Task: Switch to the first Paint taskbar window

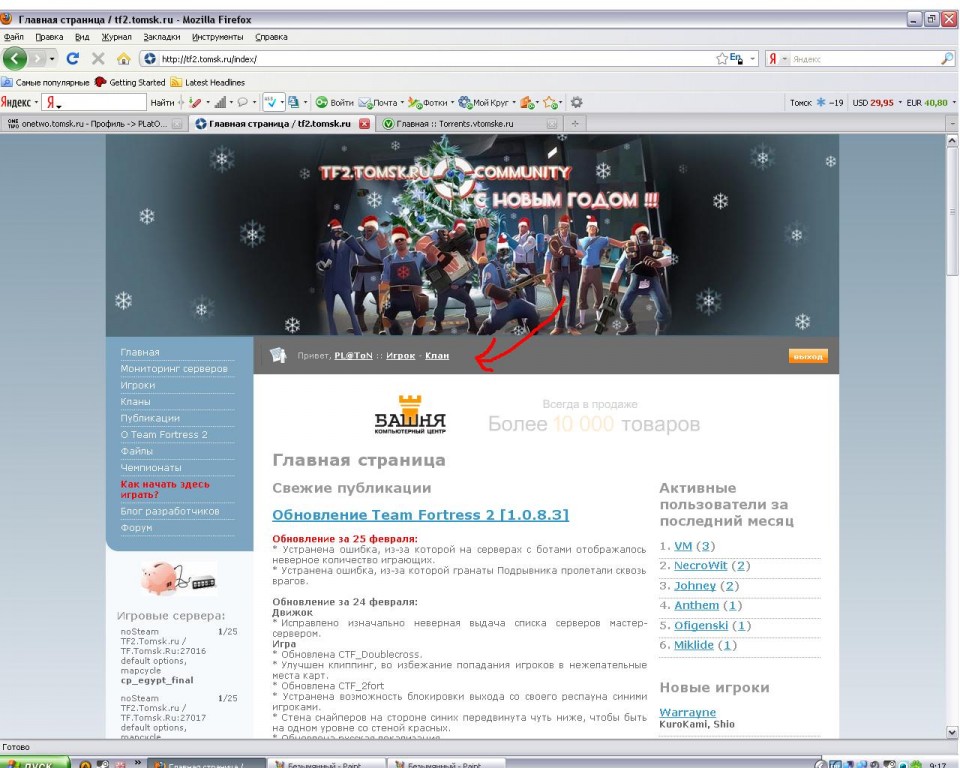Action: (326, 764)
